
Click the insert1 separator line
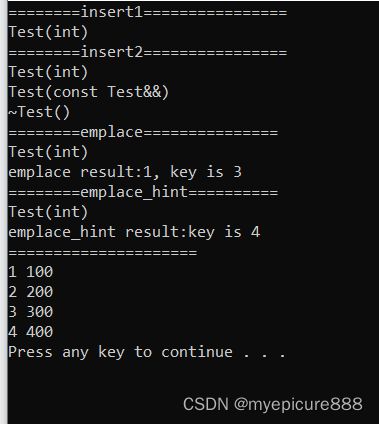(x=147, y=12)
